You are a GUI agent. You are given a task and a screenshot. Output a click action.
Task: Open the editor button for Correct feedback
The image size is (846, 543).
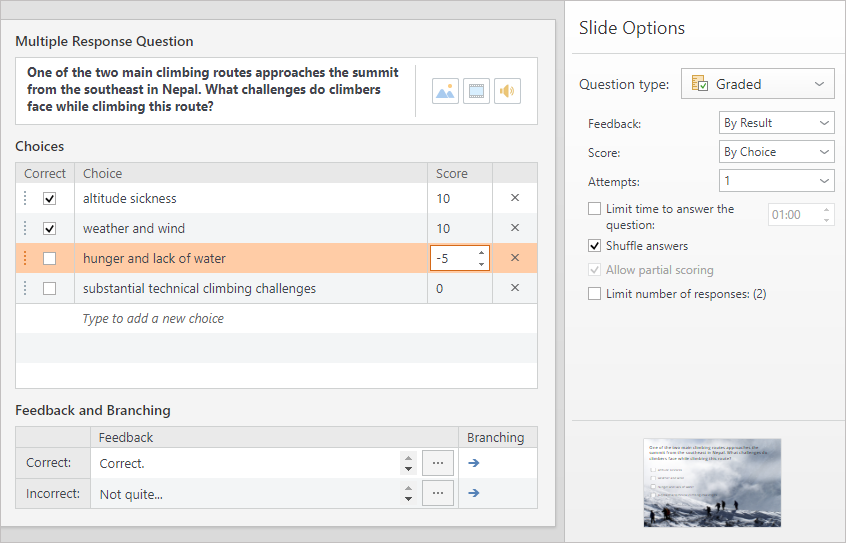click(x=438, y=463)
